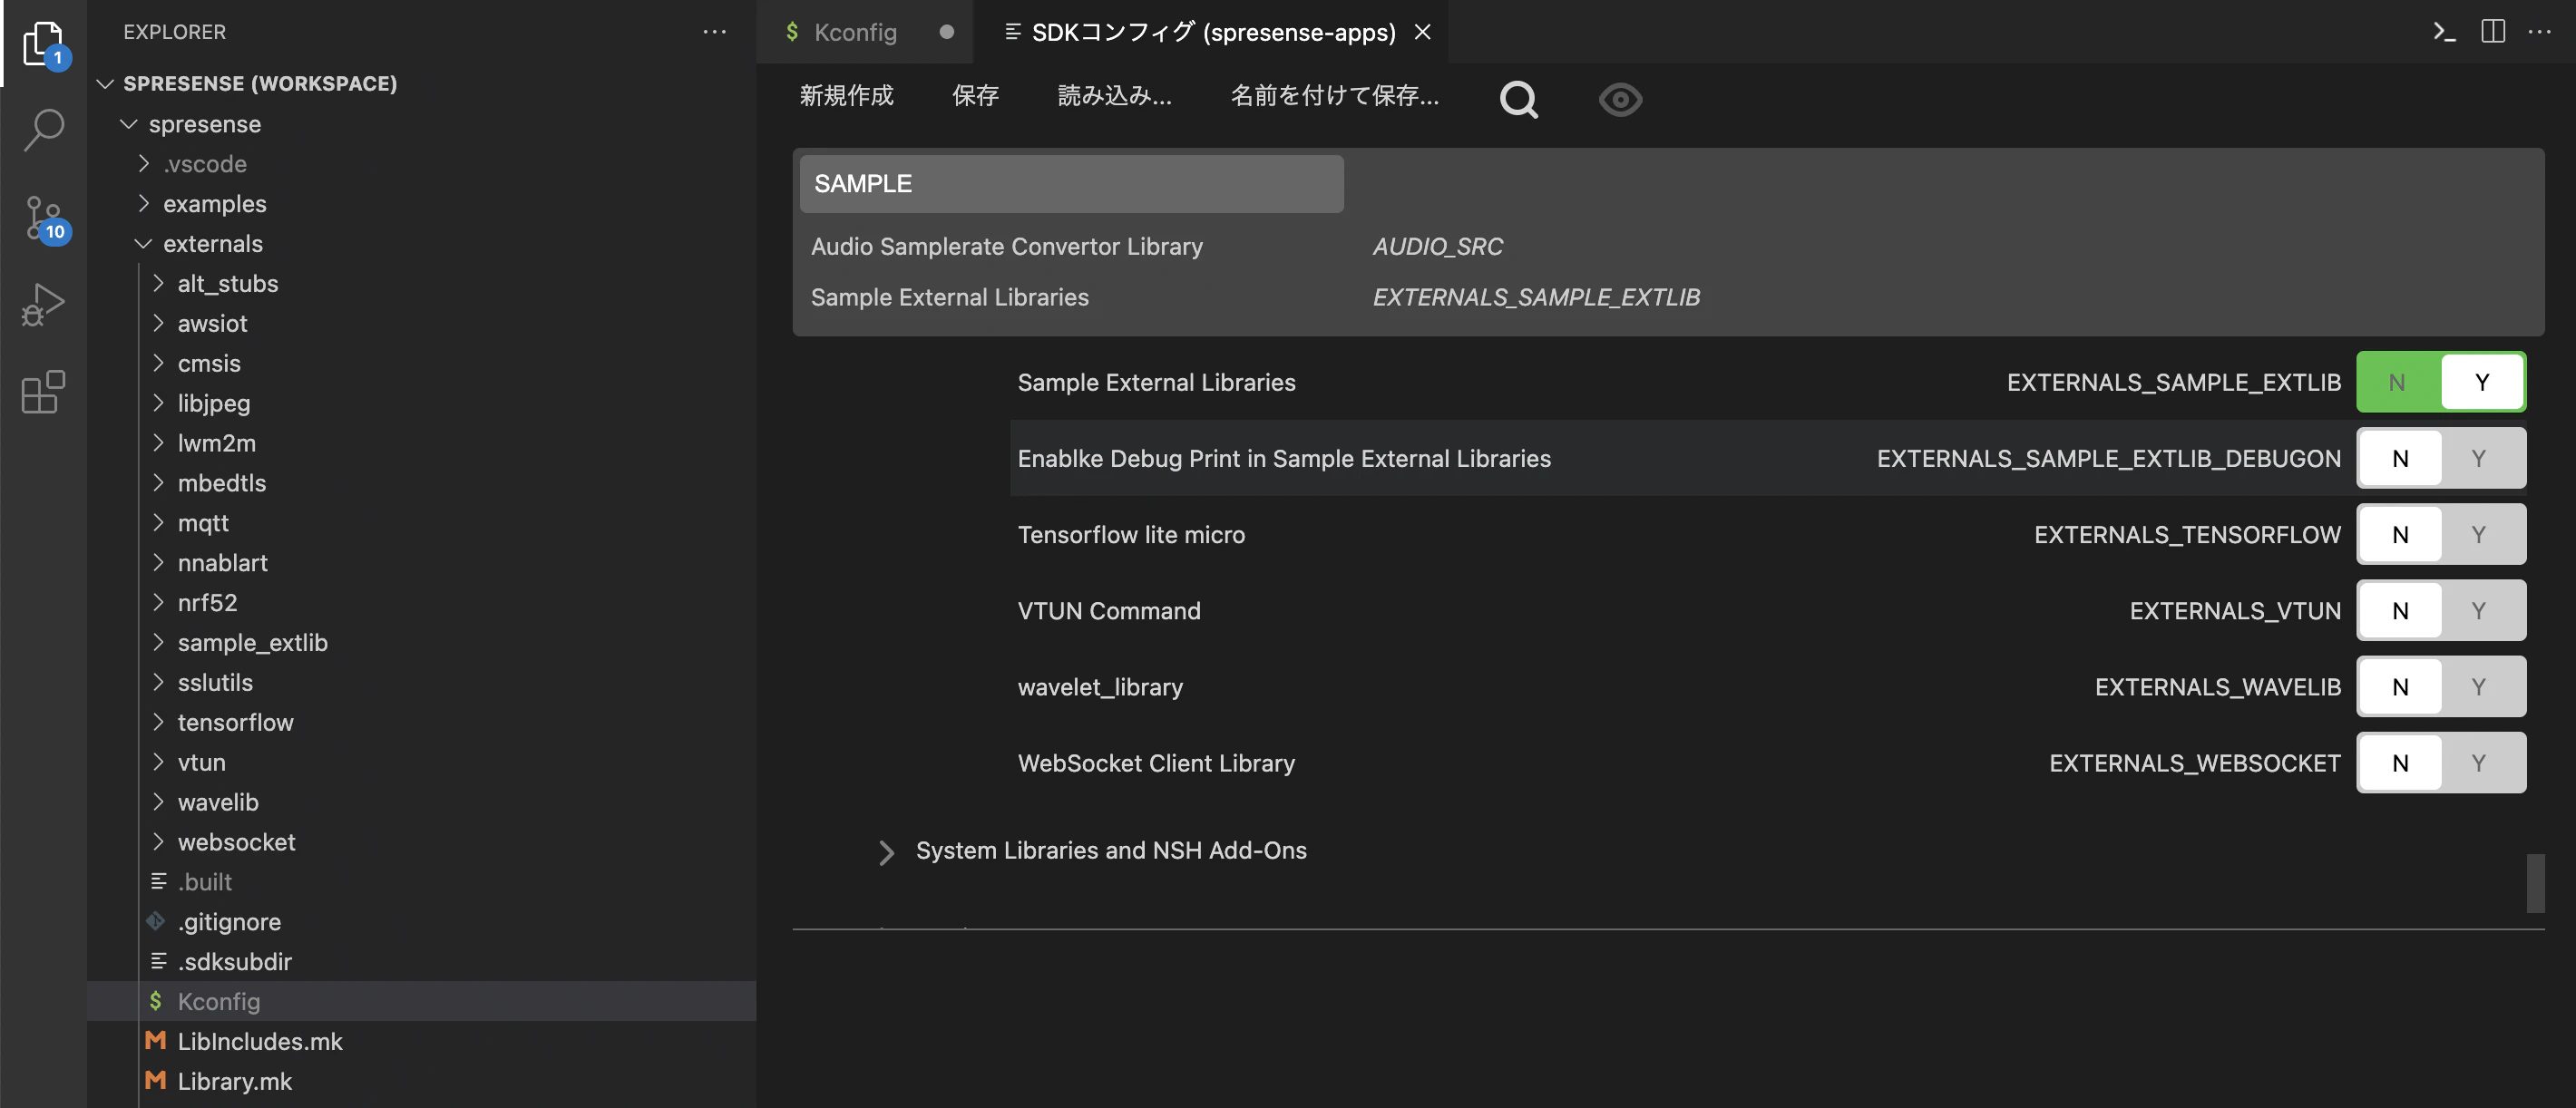Collapse SPRESENSE (WORKSPACE) root

point(105,83)
